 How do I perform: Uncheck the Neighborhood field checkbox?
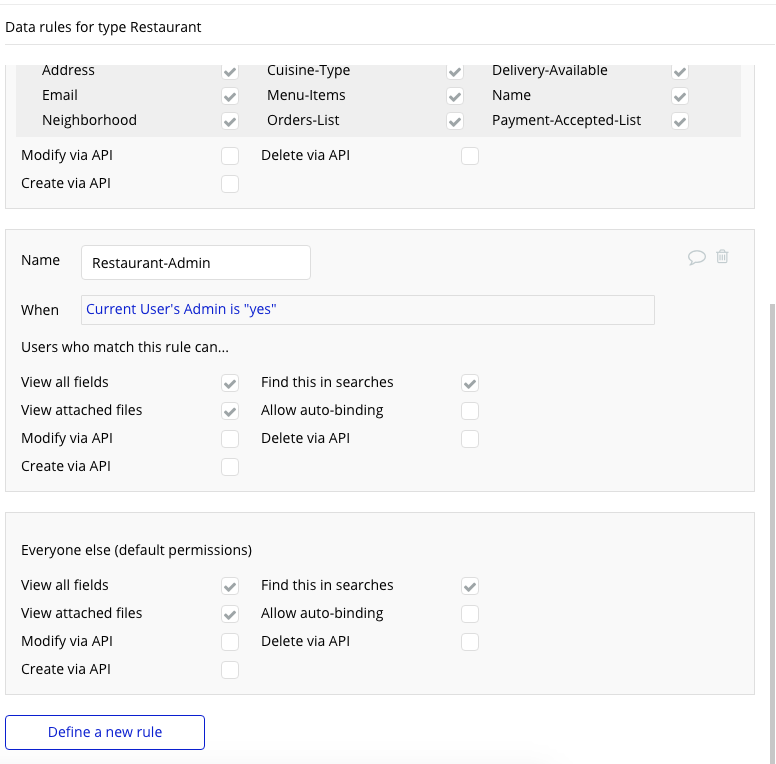(x=230, y=122)
